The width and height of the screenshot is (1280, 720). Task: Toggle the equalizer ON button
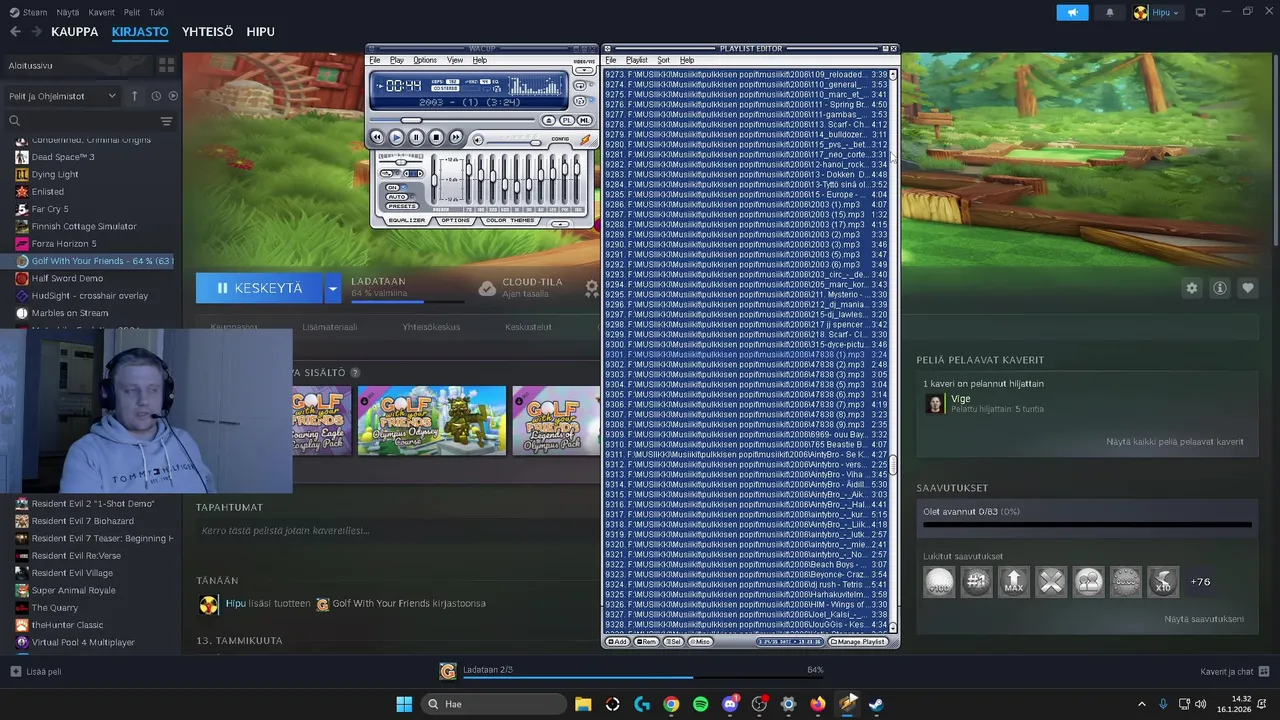pyautogui.click(x=392, y=188)
